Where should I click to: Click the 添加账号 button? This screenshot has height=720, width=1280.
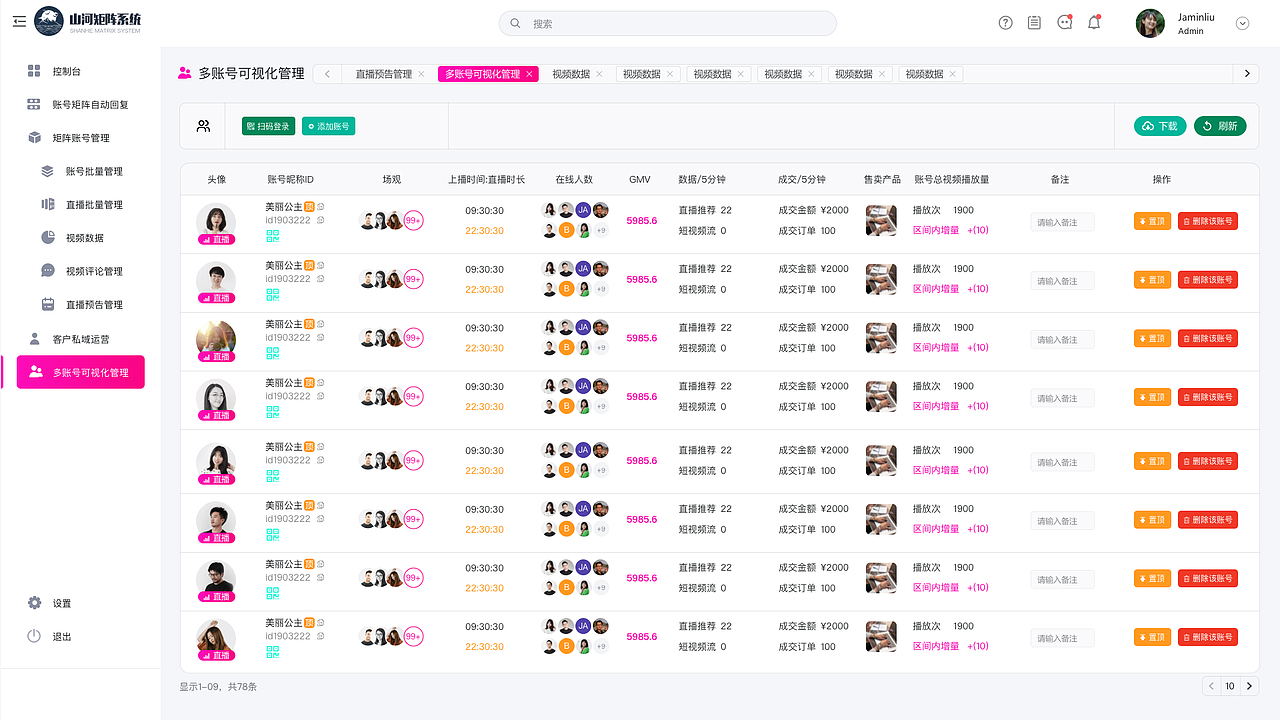328,126
